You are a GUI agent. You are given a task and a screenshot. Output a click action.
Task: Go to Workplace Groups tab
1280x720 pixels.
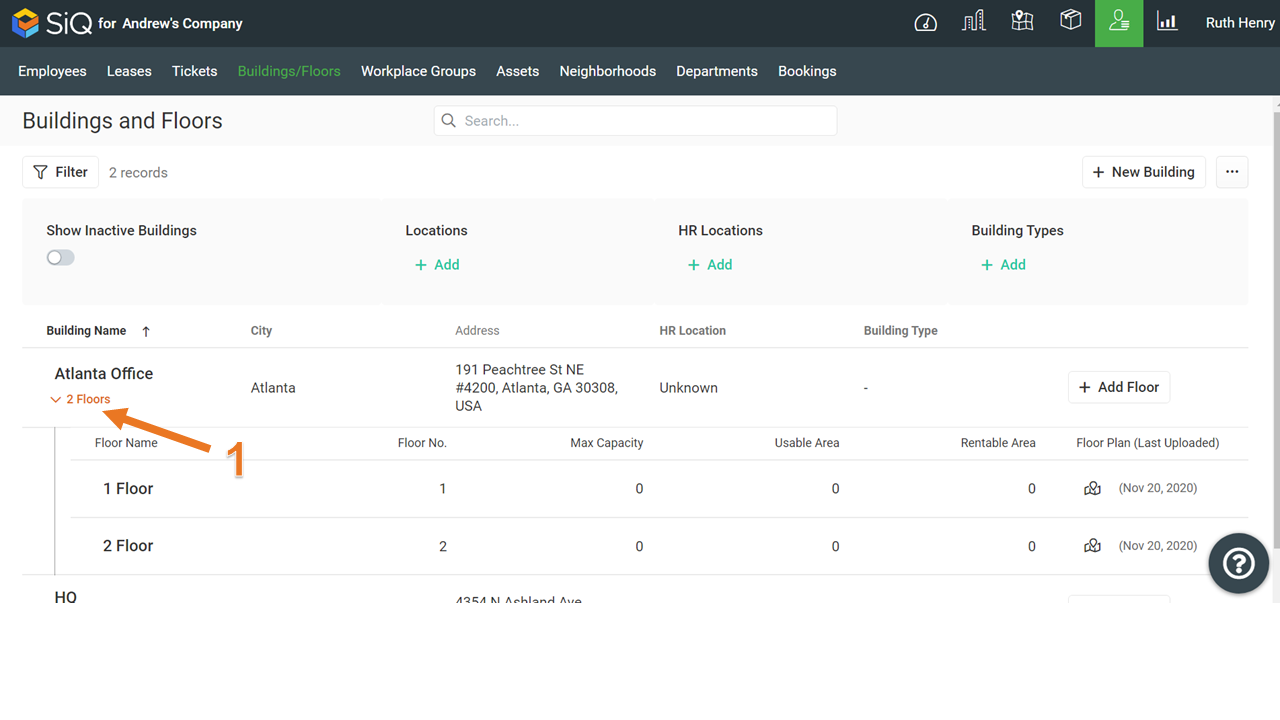[418, 71]
